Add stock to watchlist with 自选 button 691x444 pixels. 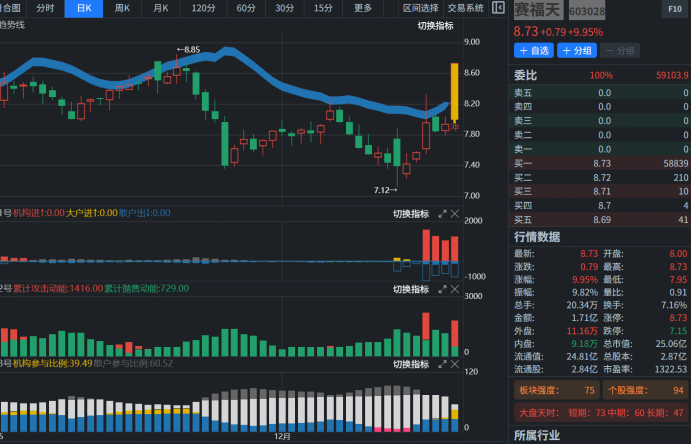click(534, 50)
